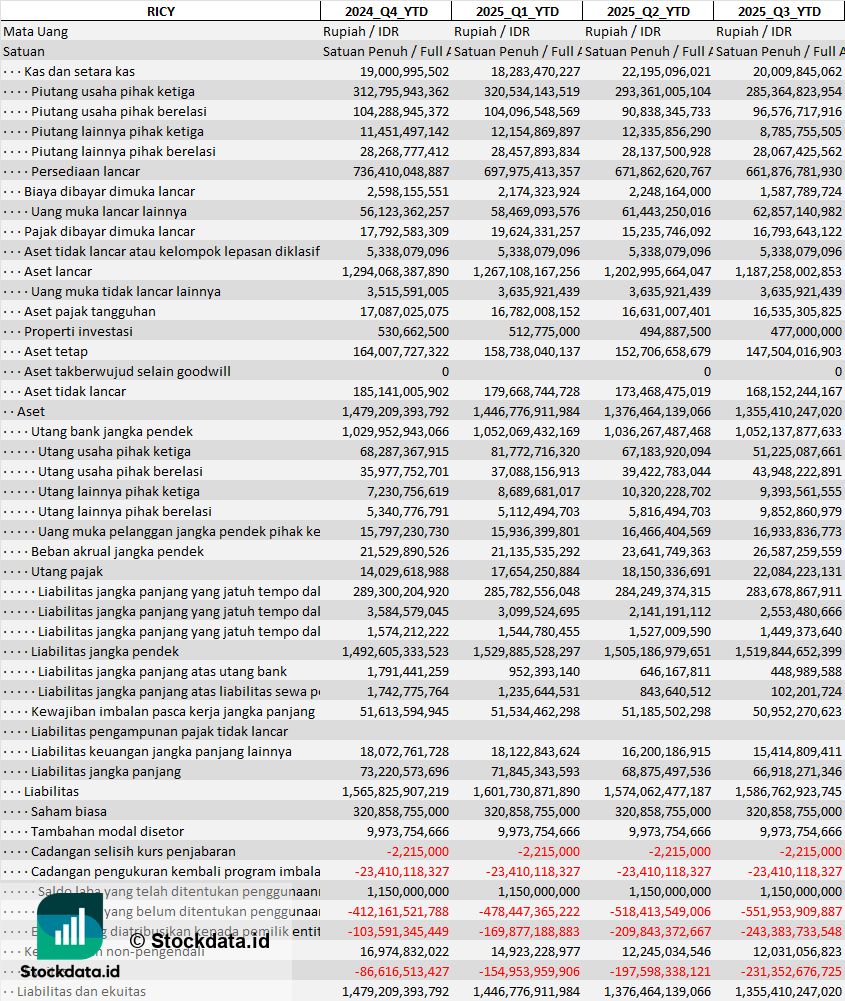The width and height of the screenshot is (845, 1001).
Task: Select Utang lainnya pihak ketiga label
Action: pyautogui.click(x=119, y=492)
